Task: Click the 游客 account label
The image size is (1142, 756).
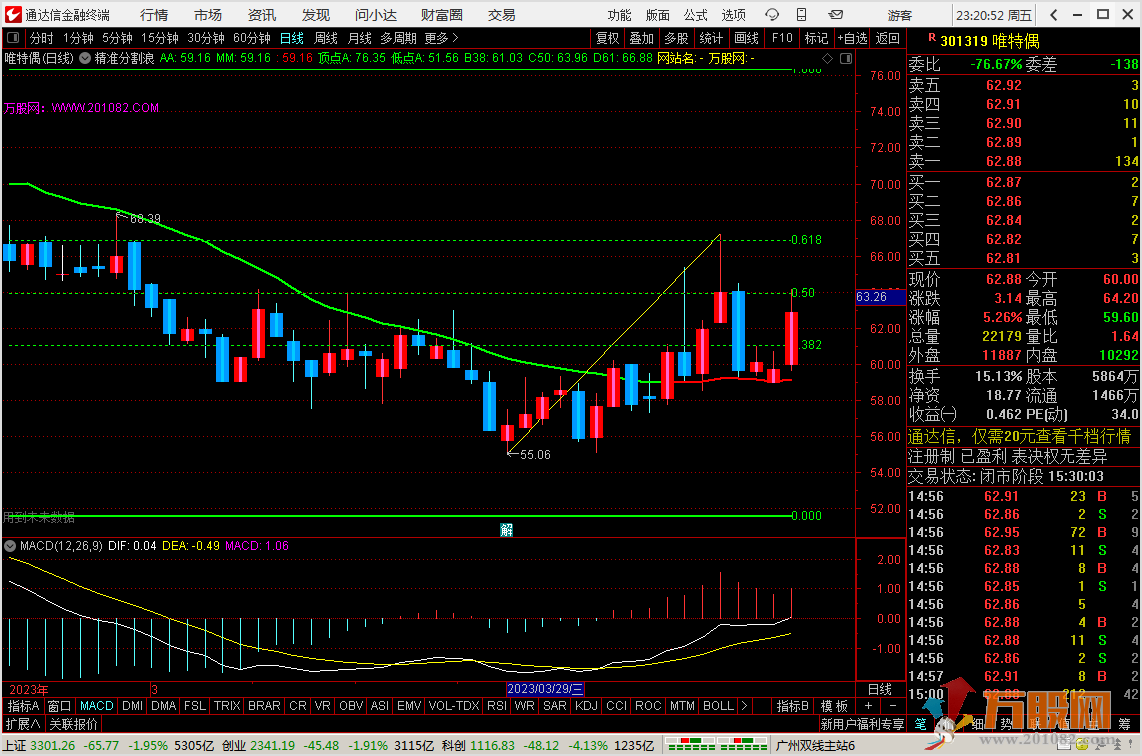Action: 899,15
